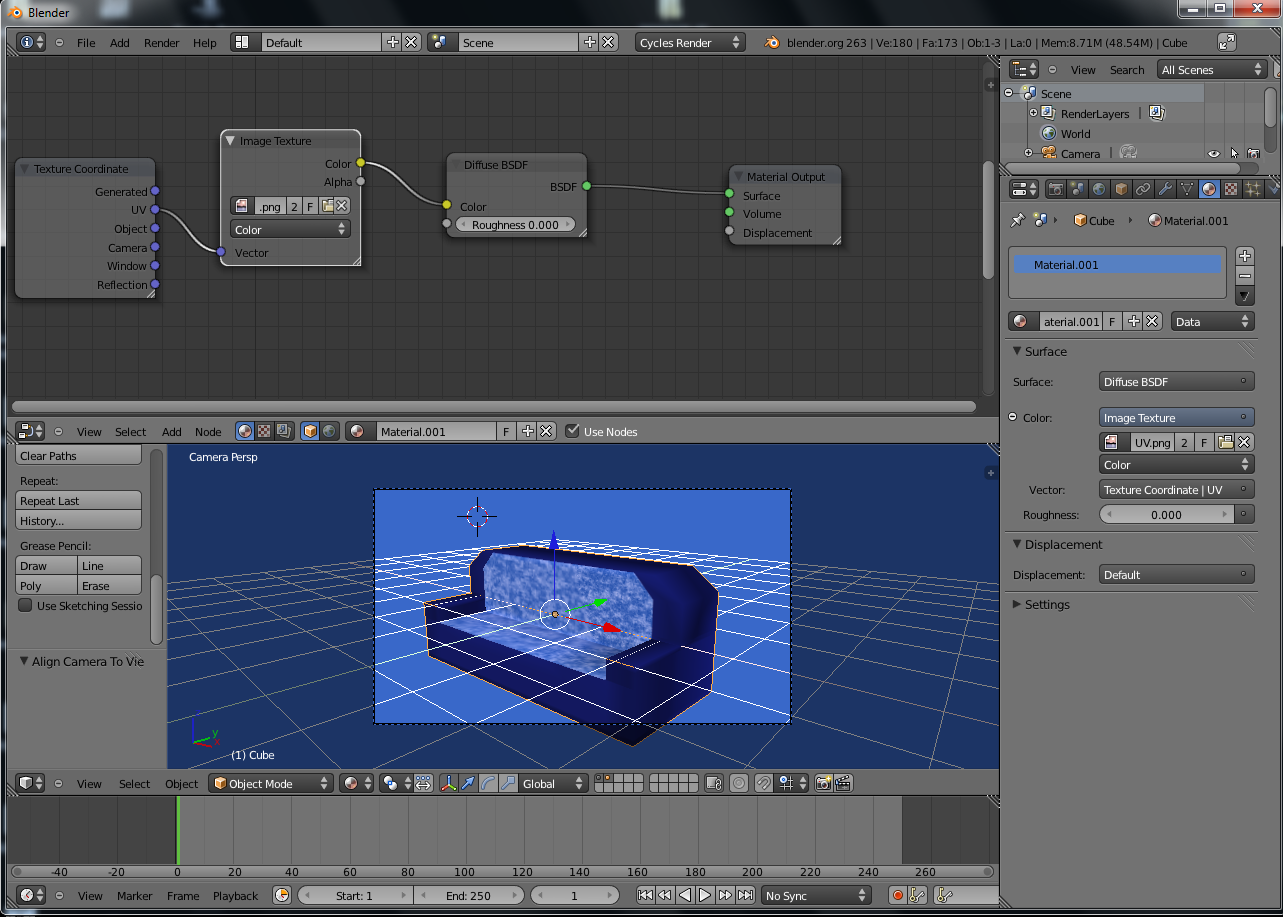This screenshot has width=1283, height=917.
Task: Click the add material slot plus button
Action: [x=1244, y=256]
